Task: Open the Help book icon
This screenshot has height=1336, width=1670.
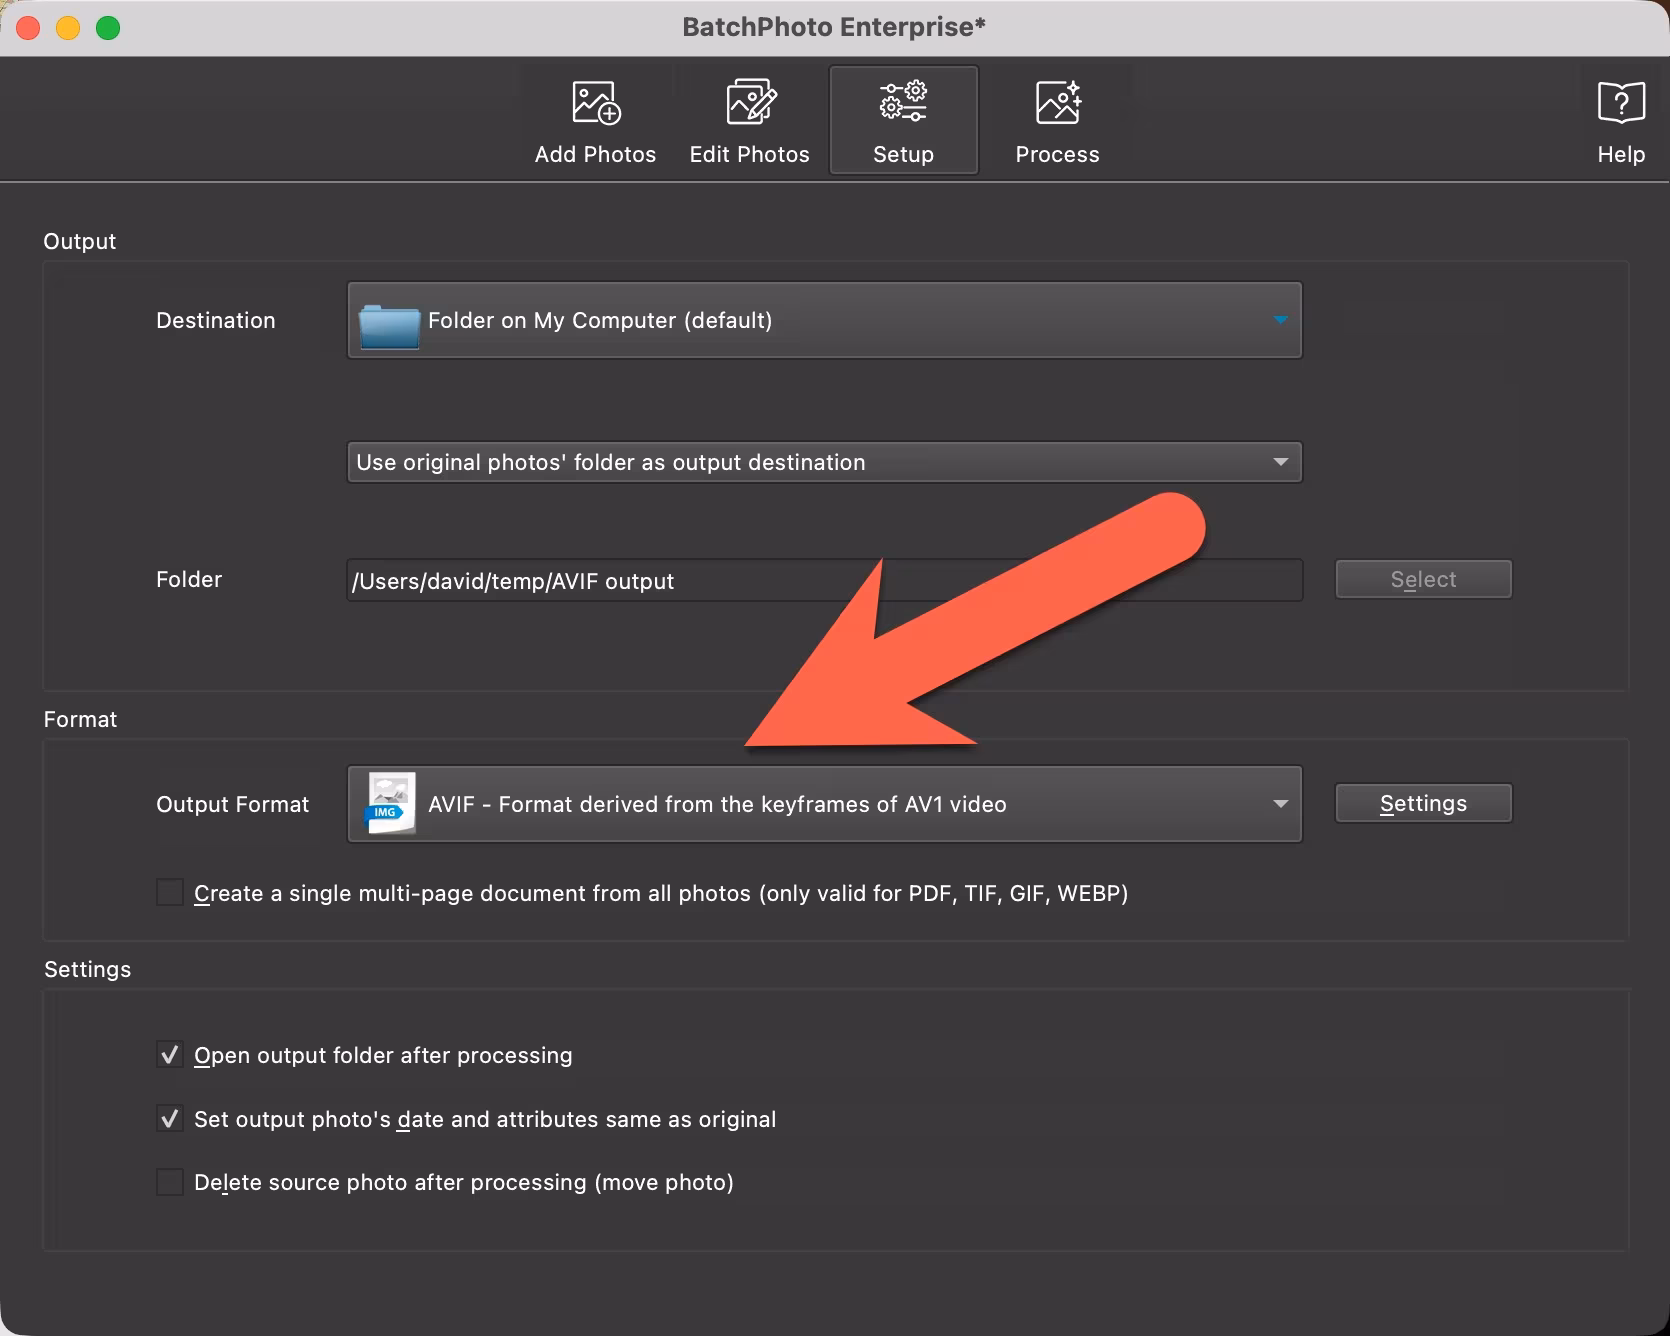Action: 1621,103
